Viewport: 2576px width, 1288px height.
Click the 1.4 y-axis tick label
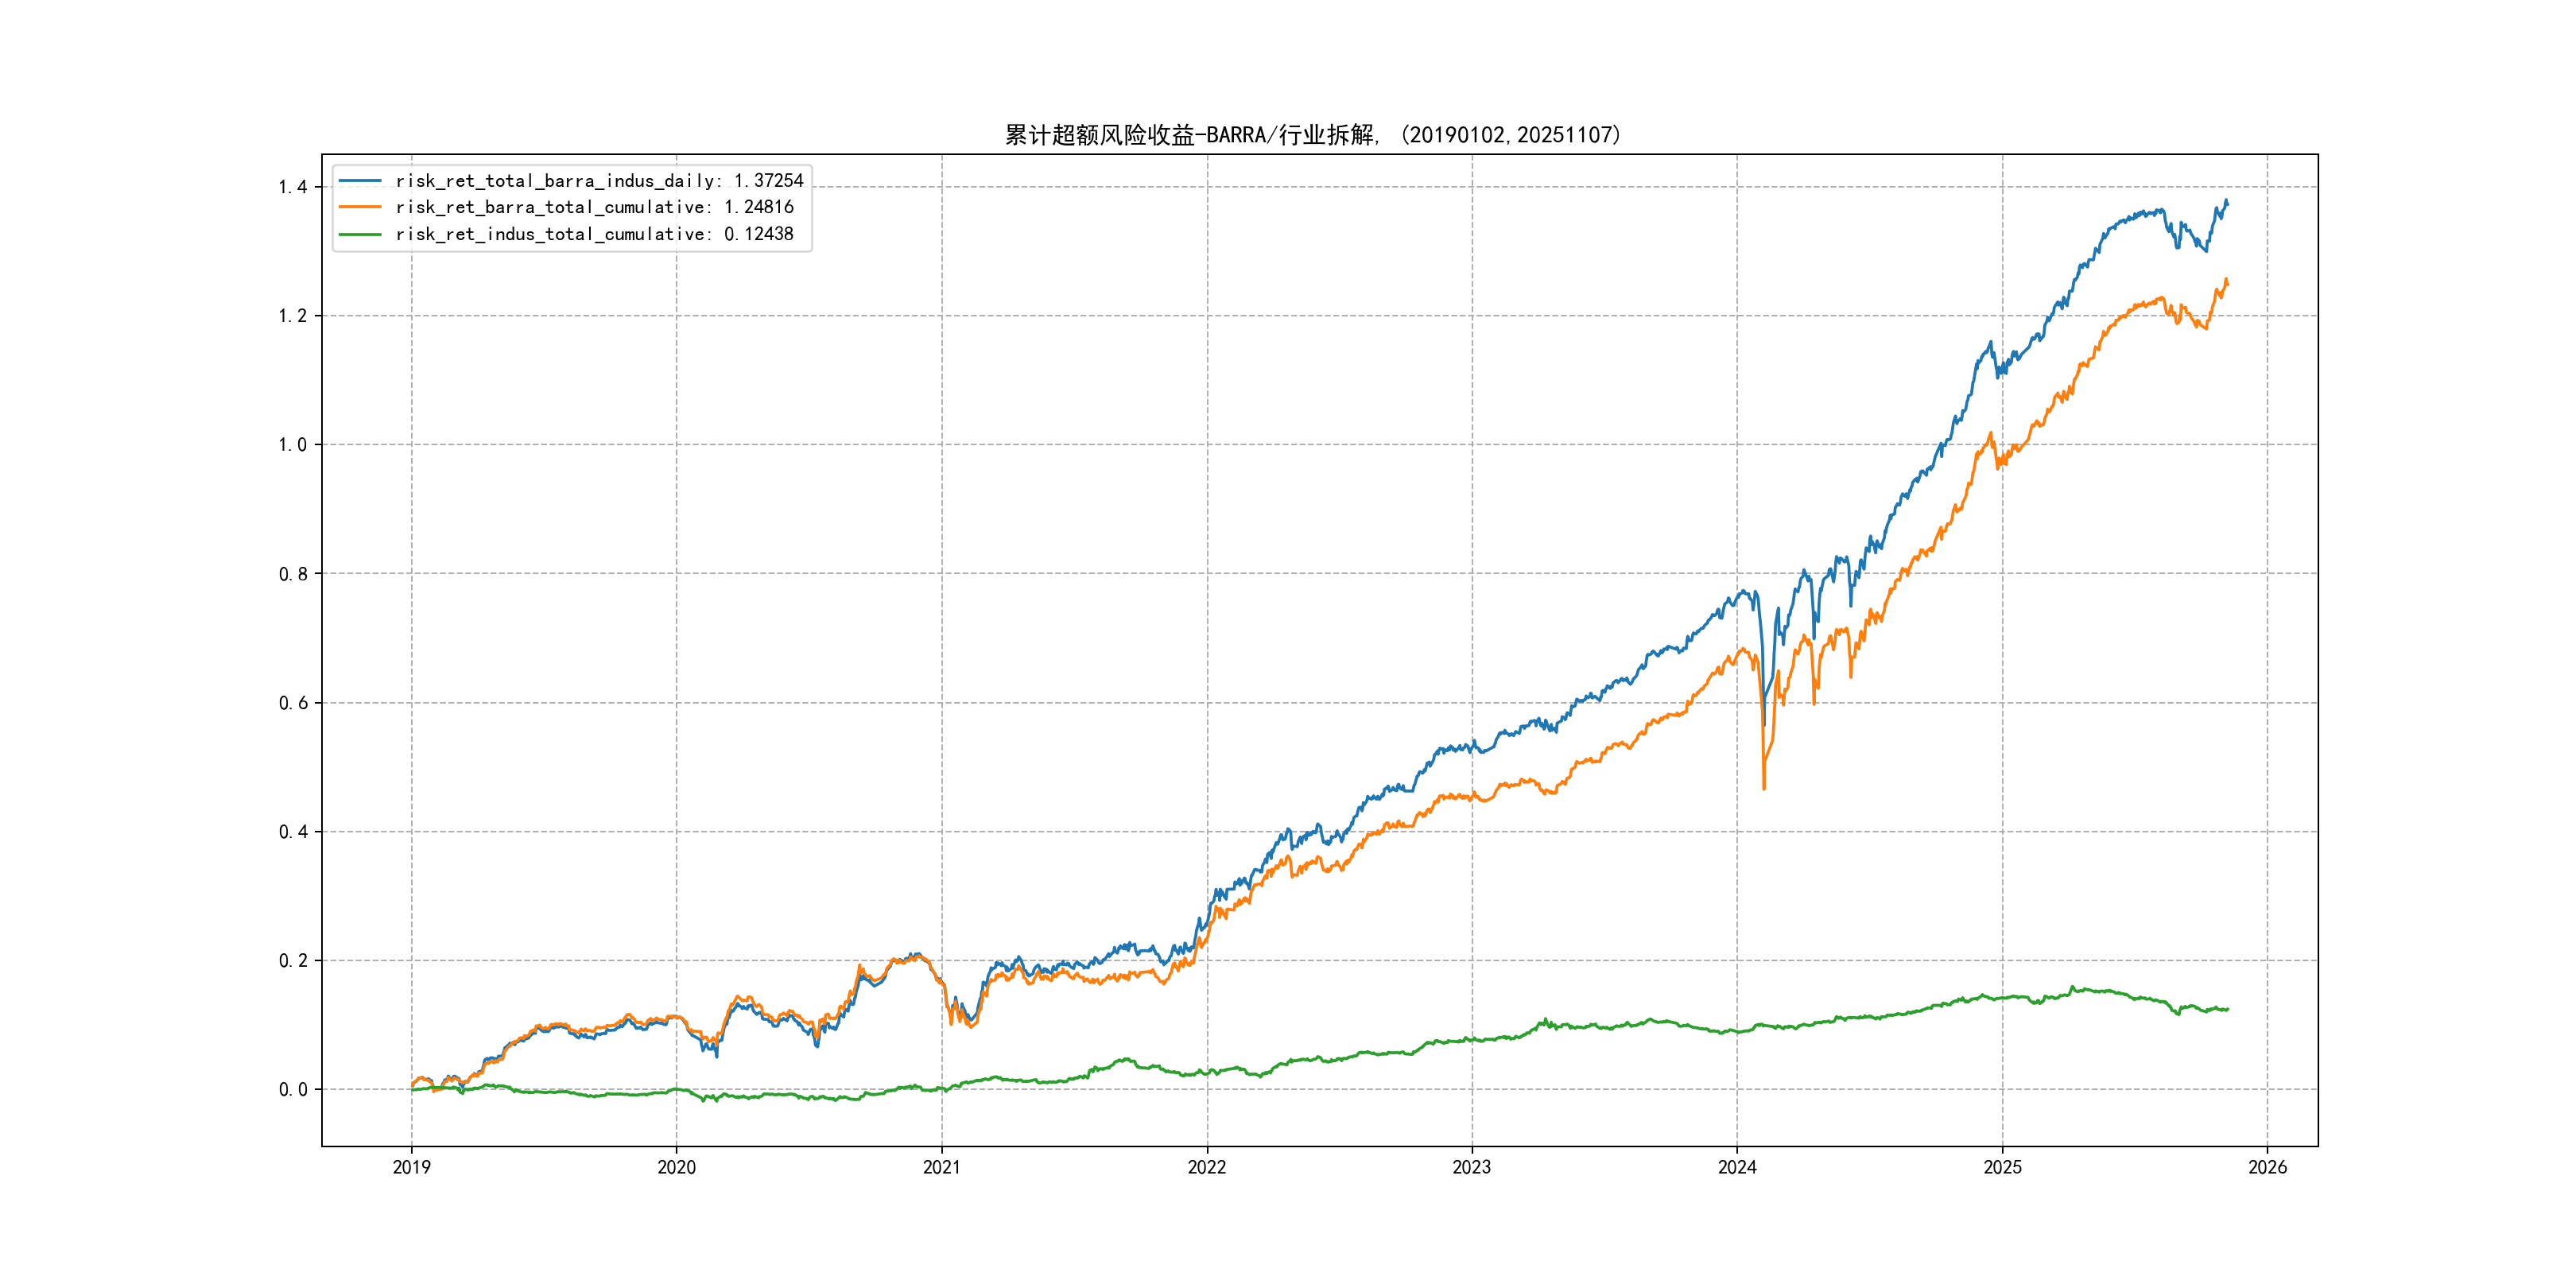coord(292,187)
